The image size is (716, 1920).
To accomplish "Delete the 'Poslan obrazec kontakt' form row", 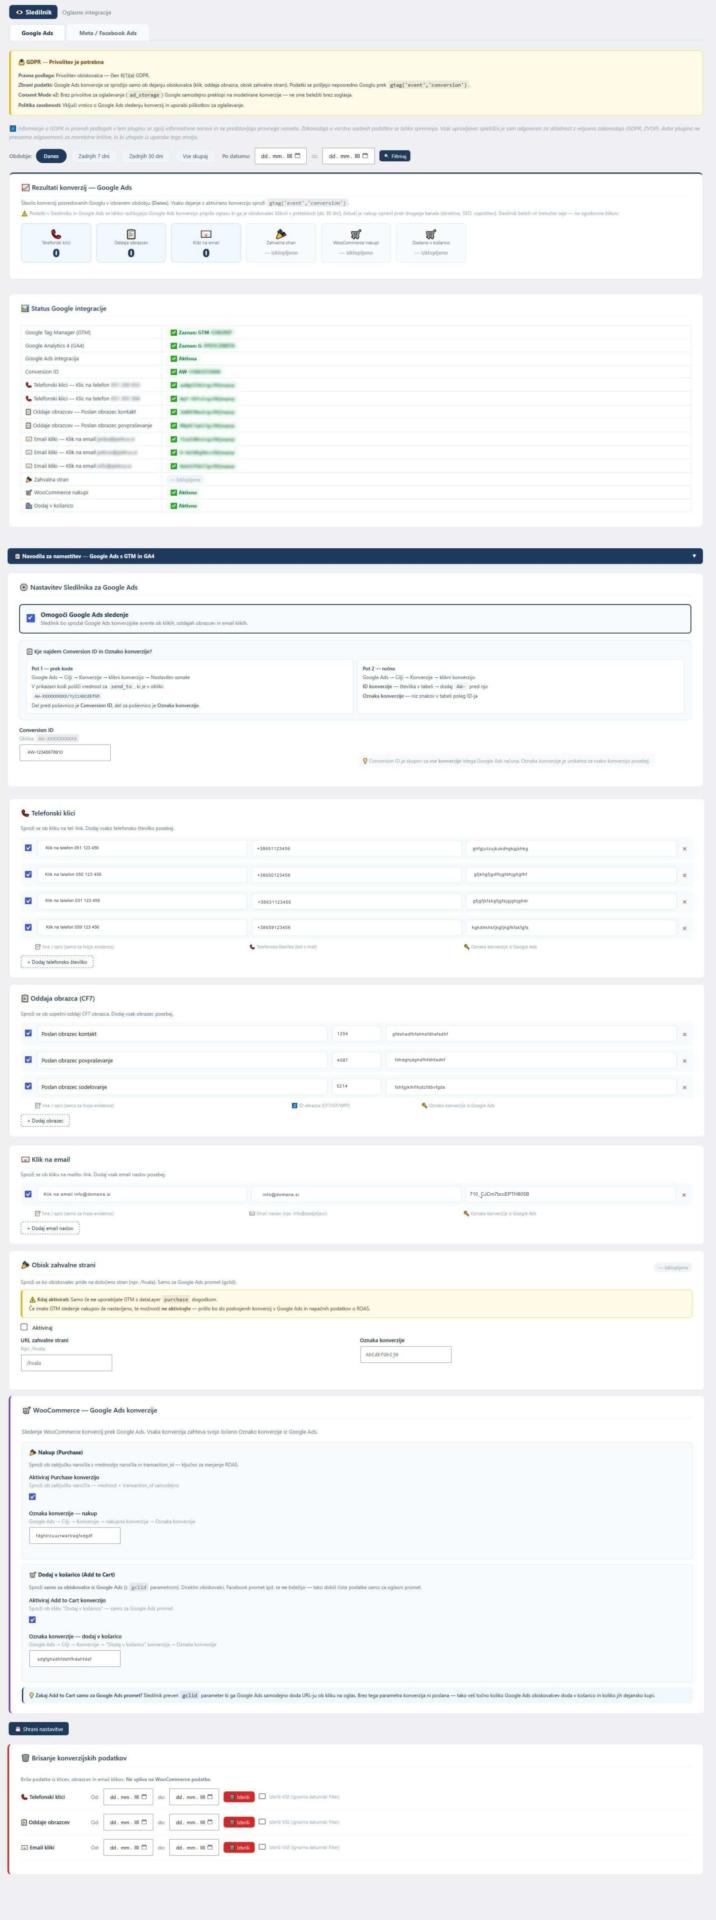I will pyautogui.click(x=684, y=1034).
